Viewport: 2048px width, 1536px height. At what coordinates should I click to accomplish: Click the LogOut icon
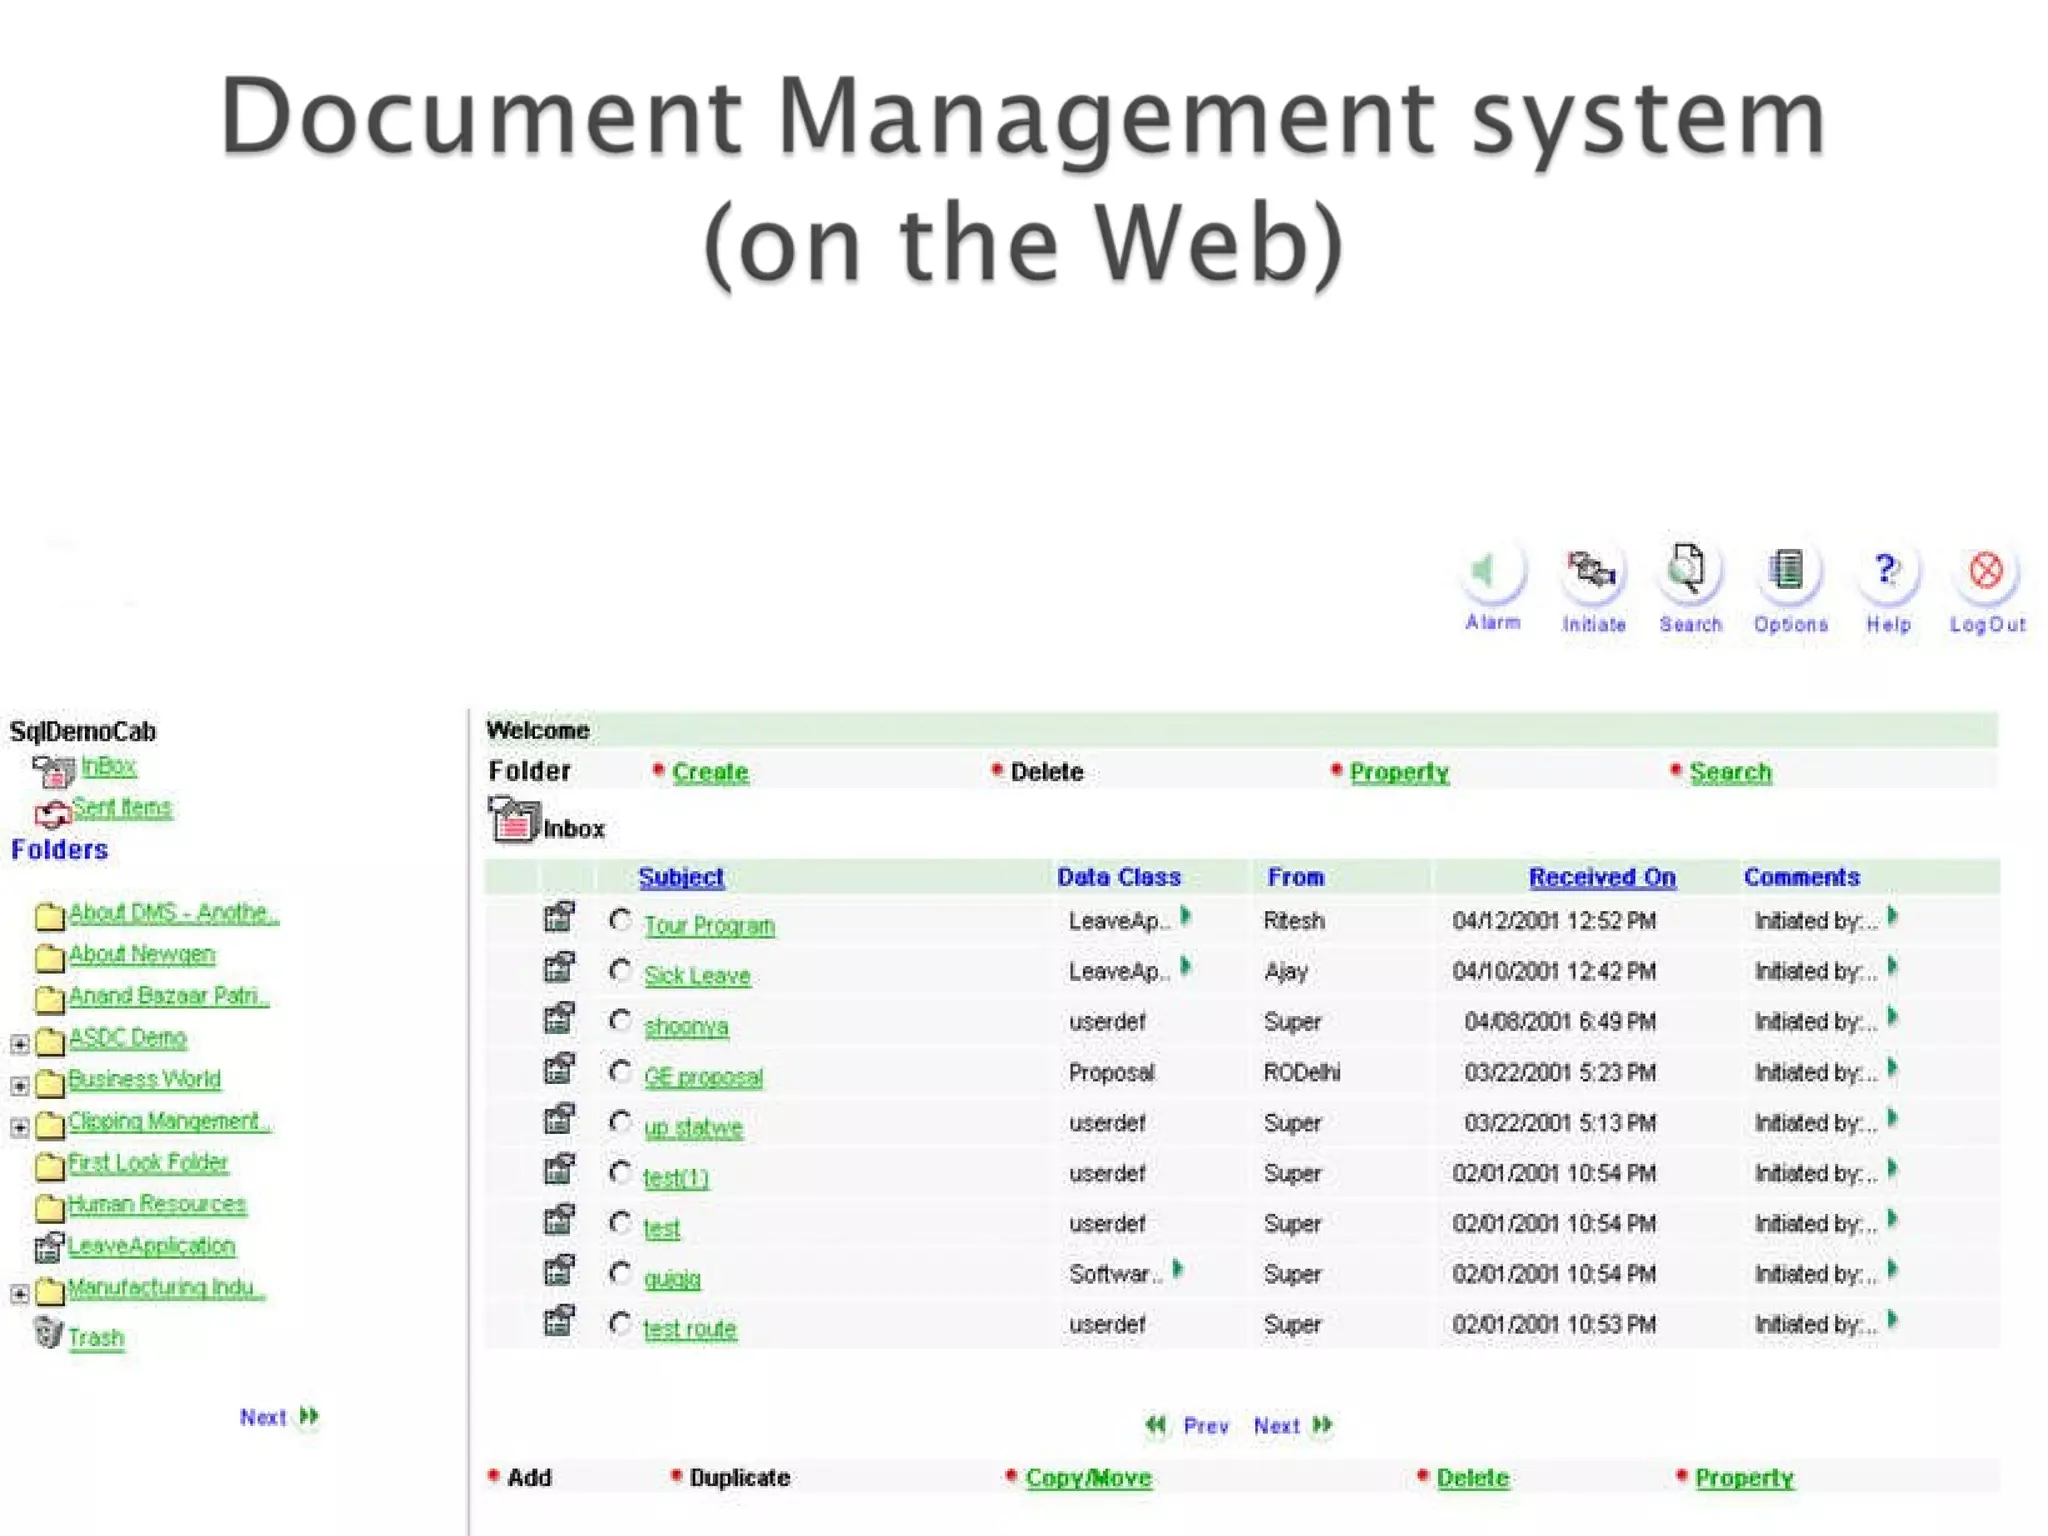(x=1986, y=571)
